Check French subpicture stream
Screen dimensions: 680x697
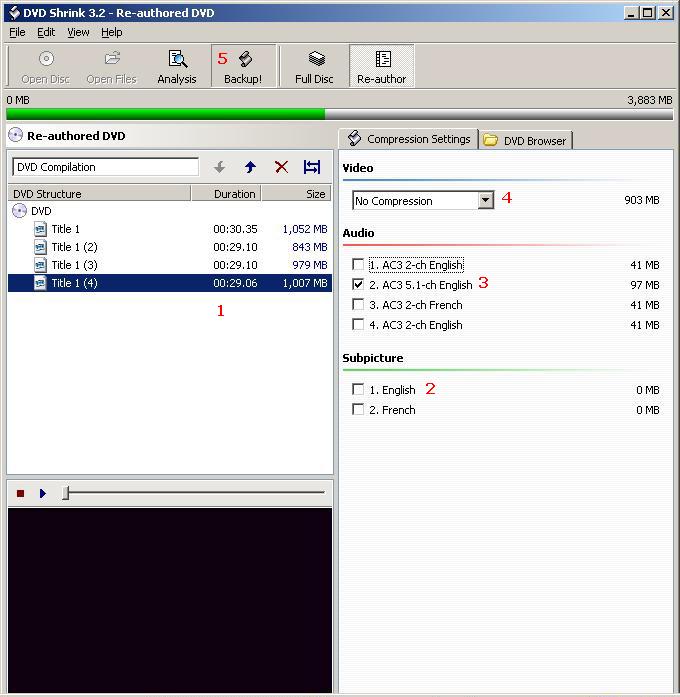(x=358, y=409)
